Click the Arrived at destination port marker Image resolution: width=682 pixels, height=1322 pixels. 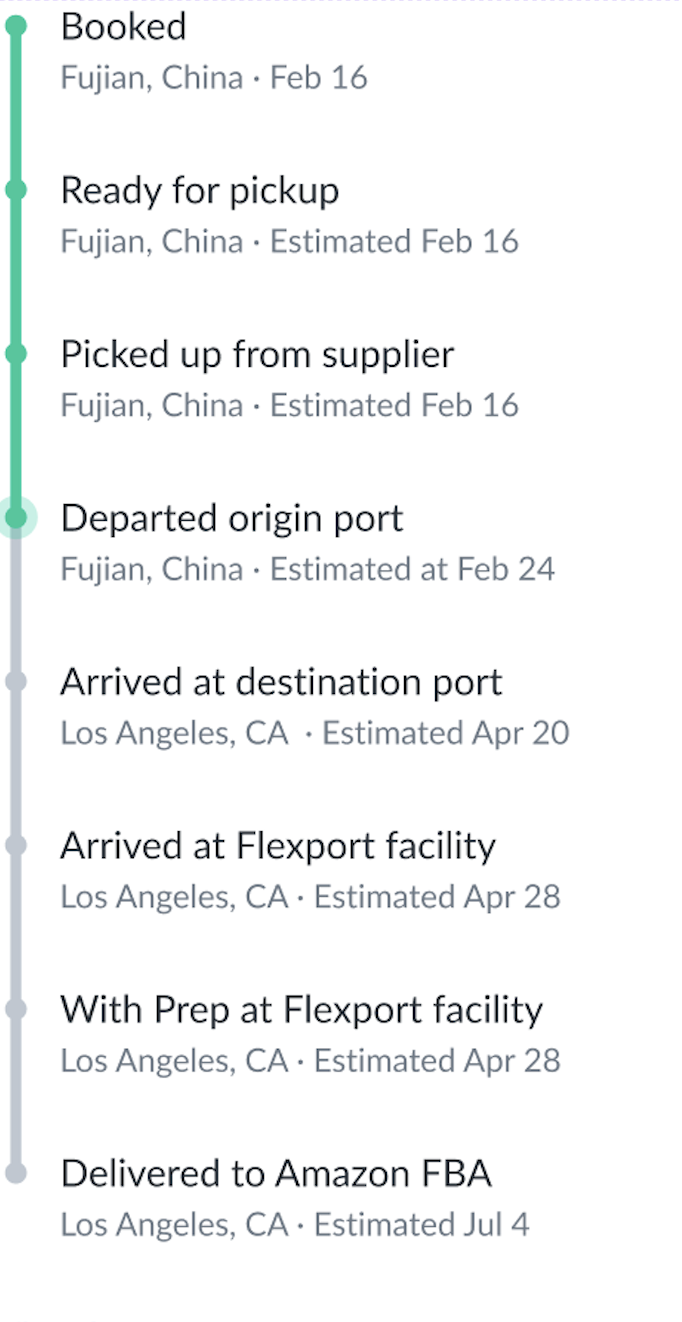(15, 682)
